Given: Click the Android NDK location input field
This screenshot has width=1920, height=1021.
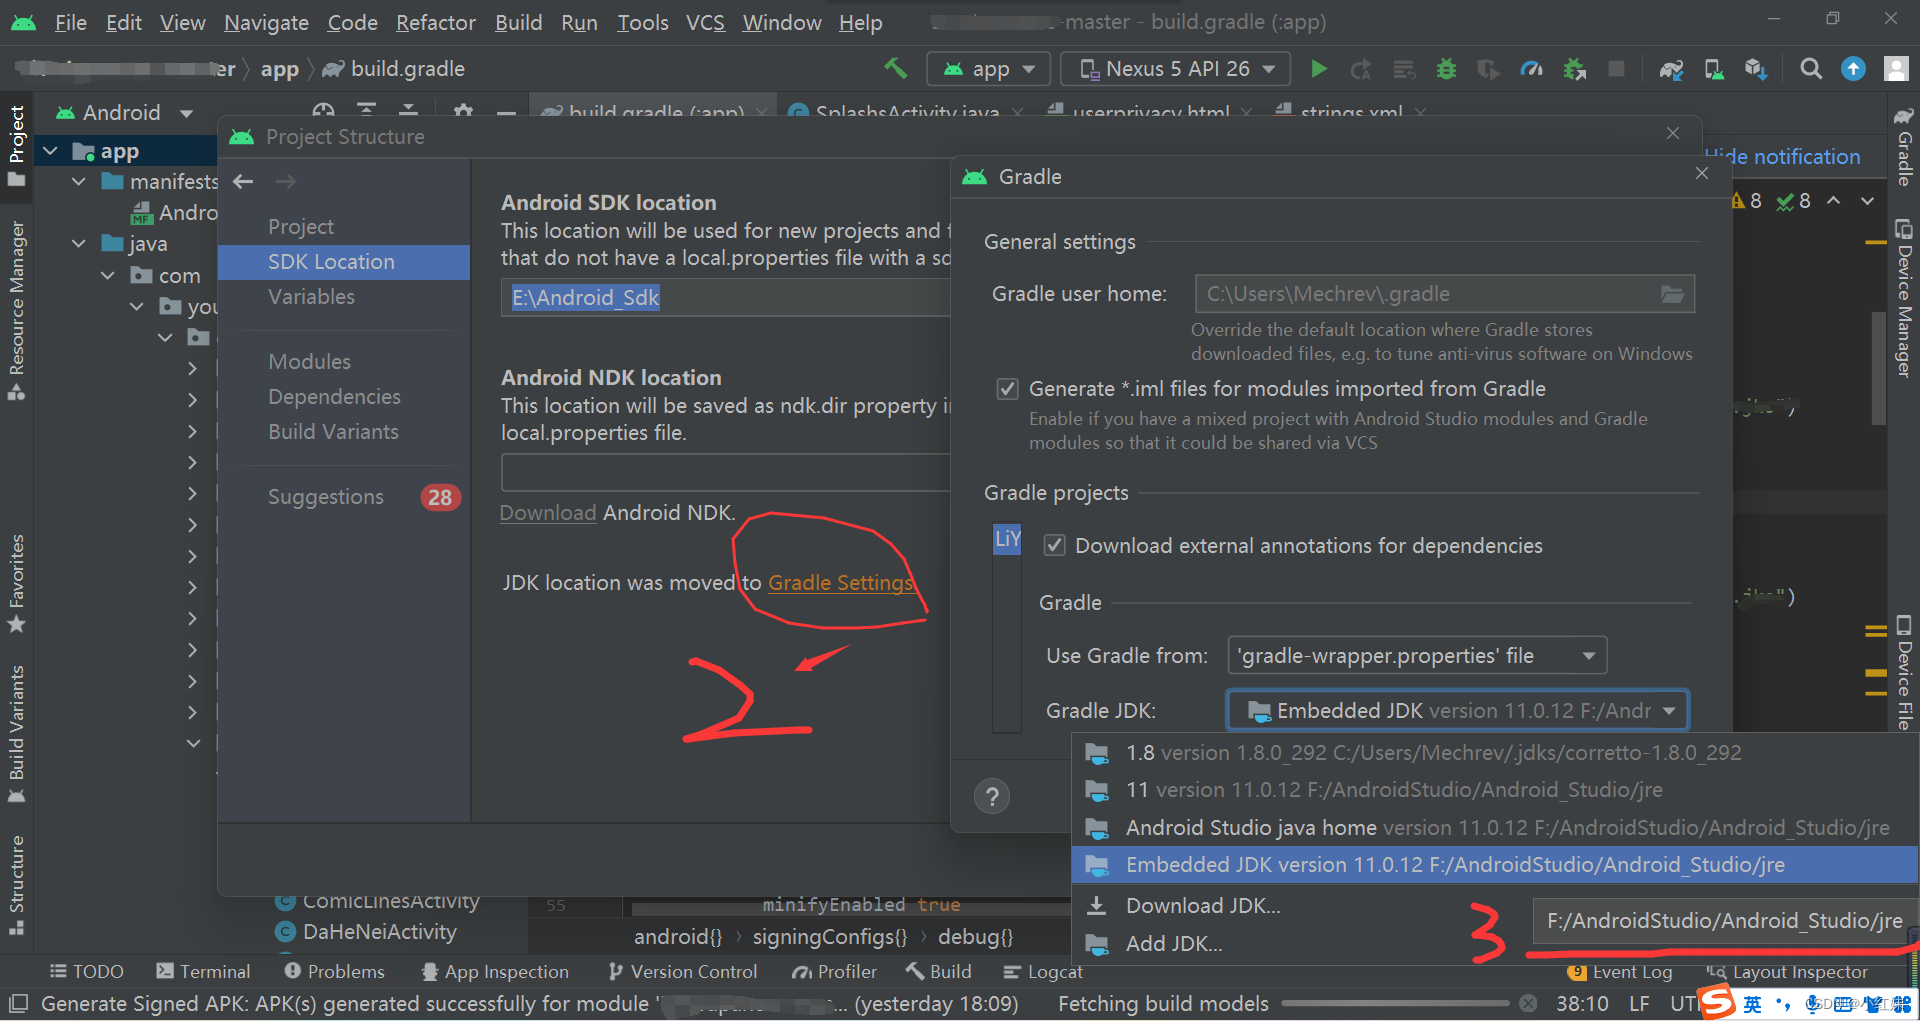Looking at the screenshot, I should tap(725, 472).
